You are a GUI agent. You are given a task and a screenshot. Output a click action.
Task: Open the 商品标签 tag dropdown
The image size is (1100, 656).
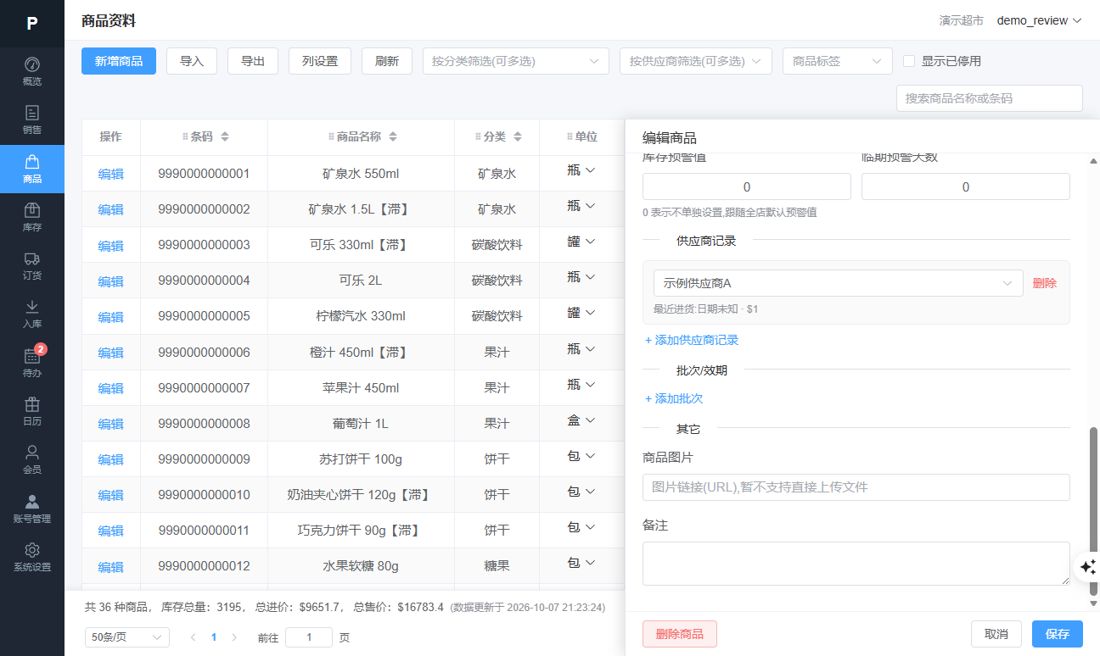pos(837,61)
